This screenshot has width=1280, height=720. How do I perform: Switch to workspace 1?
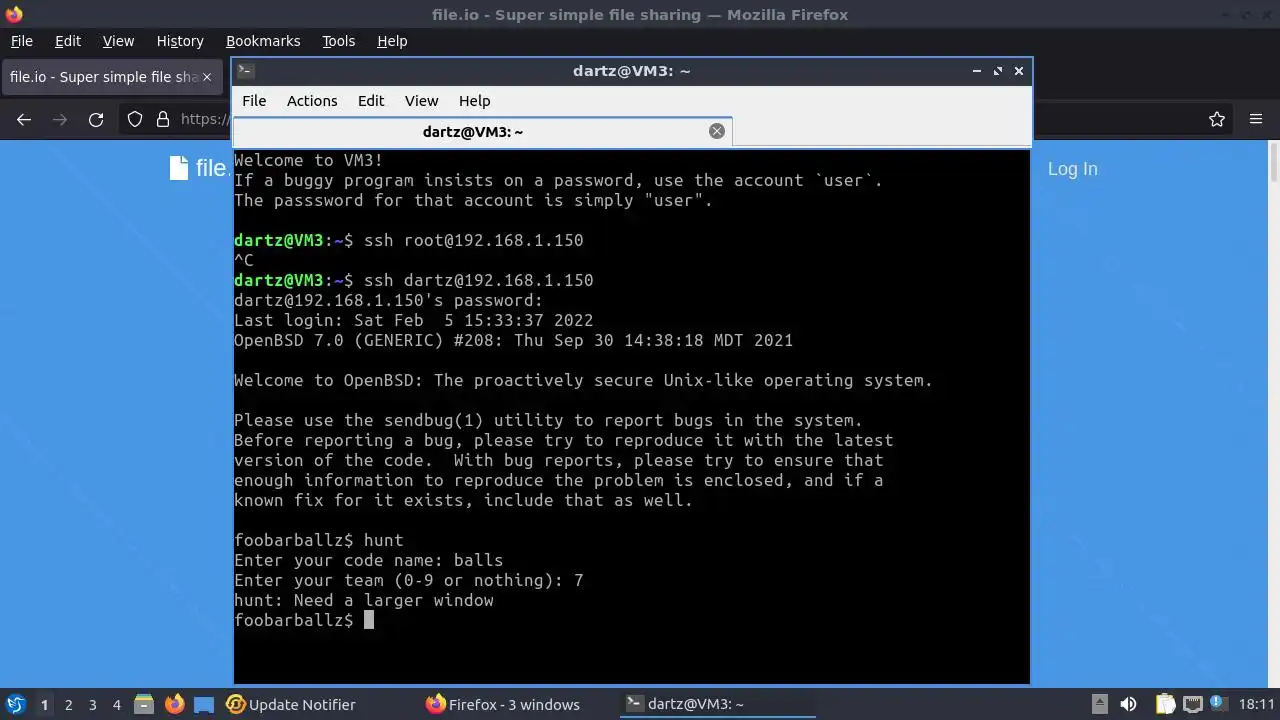pos(44,705)
